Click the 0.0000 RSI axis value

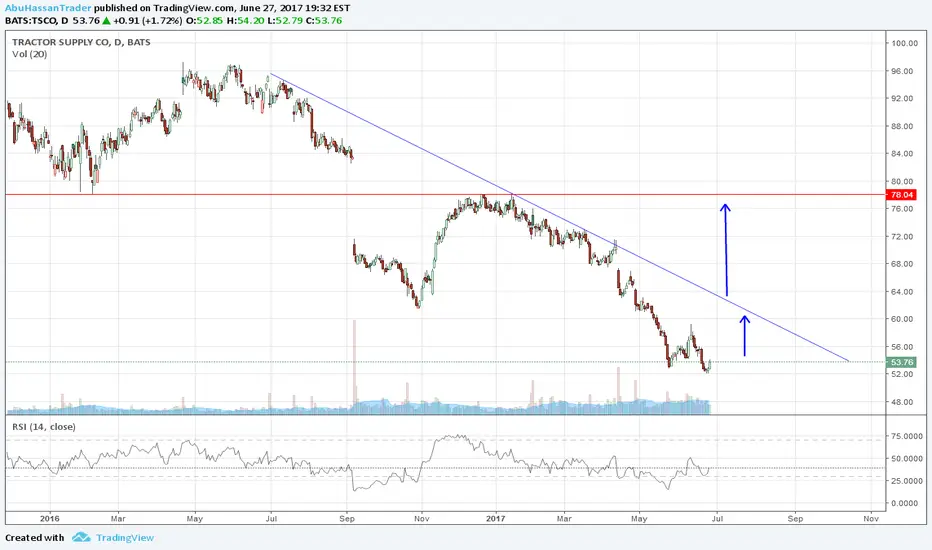904,504
